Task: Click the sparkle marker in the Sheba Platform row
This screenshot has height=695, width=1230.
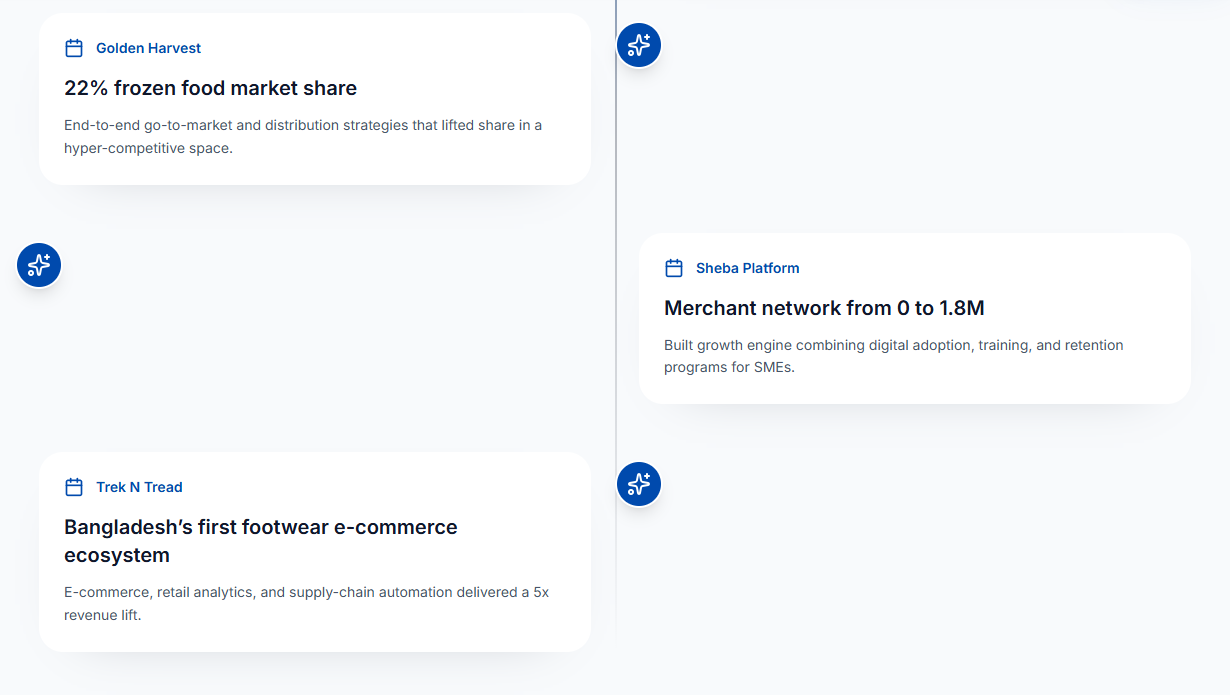Action: 39,265
